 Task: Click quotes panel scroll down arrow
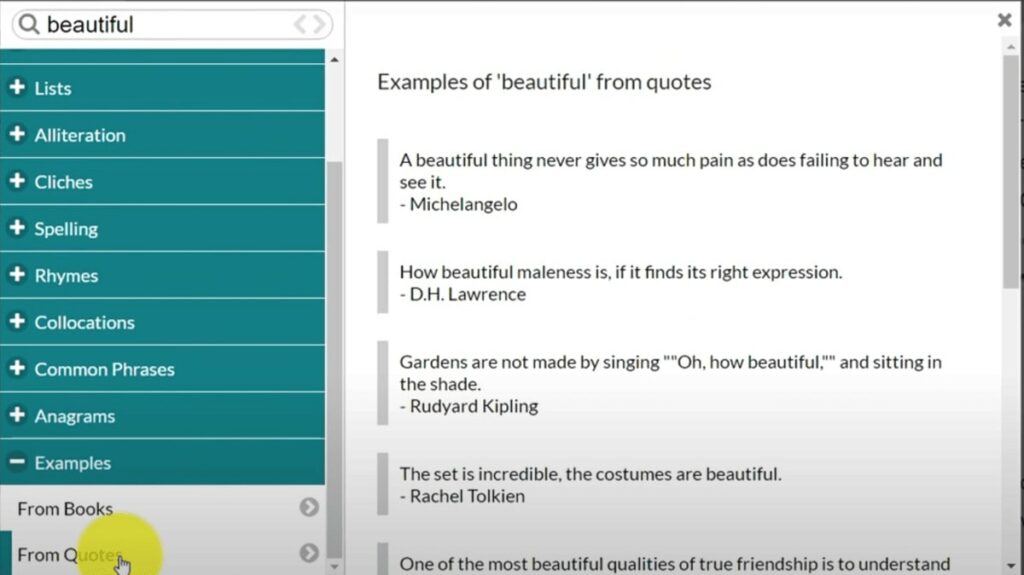tap(1011, 566)
